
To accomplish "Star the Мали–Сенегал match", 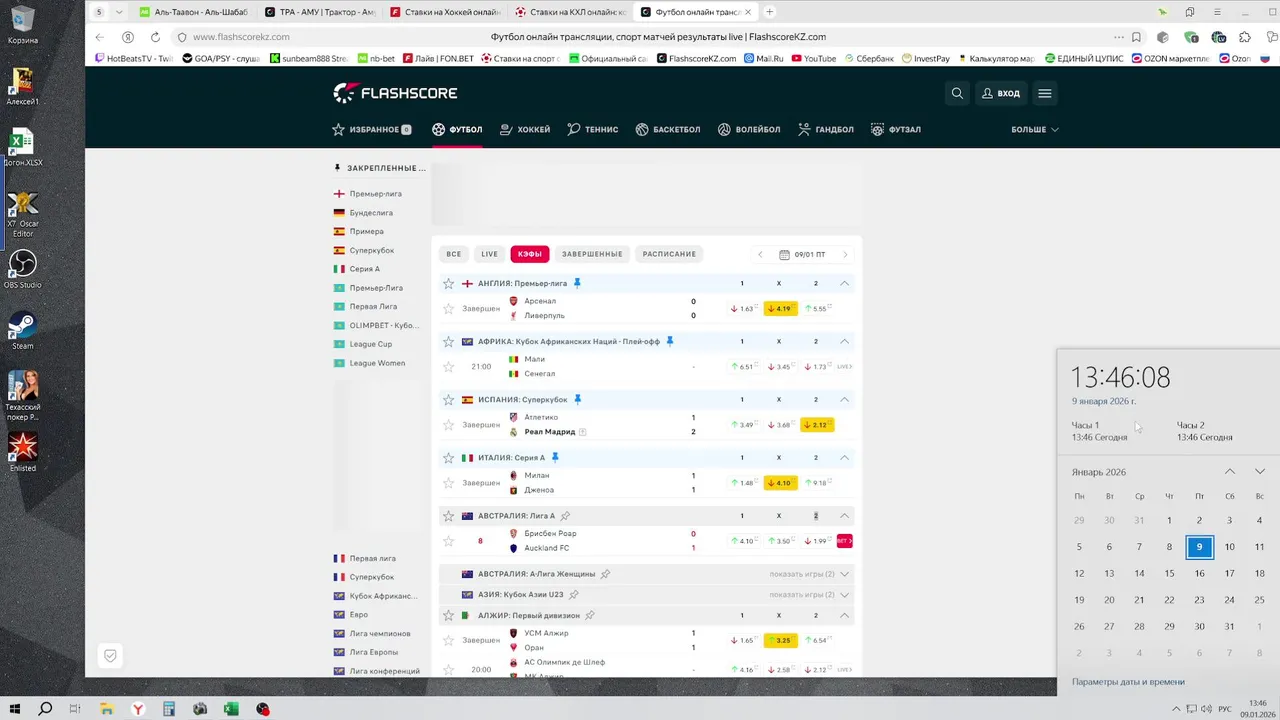I will pos(449,367).
